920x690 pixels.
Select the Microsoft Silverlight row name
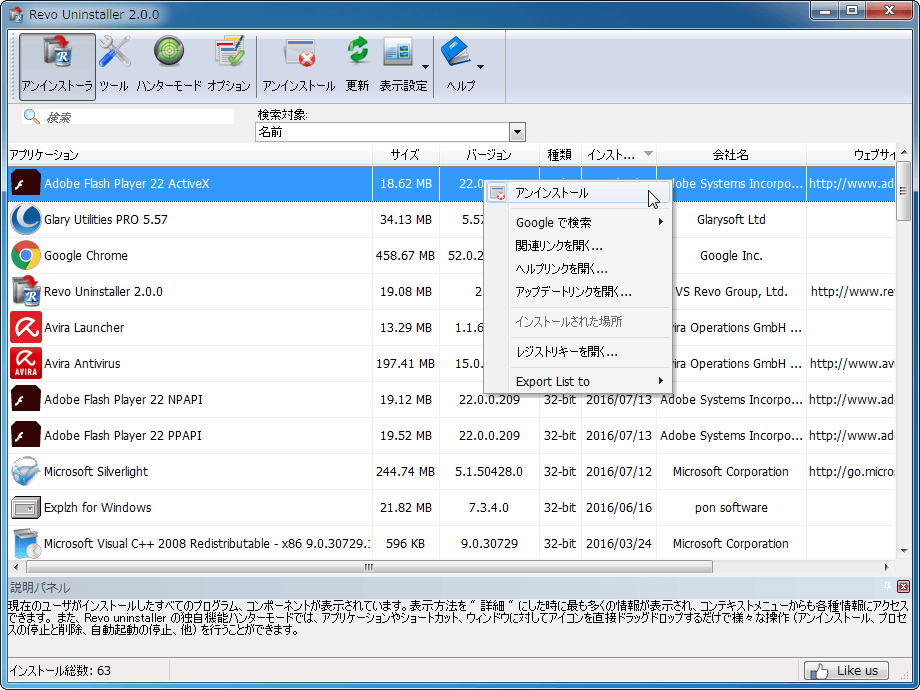pyautogui.click(x=96, y=472)
